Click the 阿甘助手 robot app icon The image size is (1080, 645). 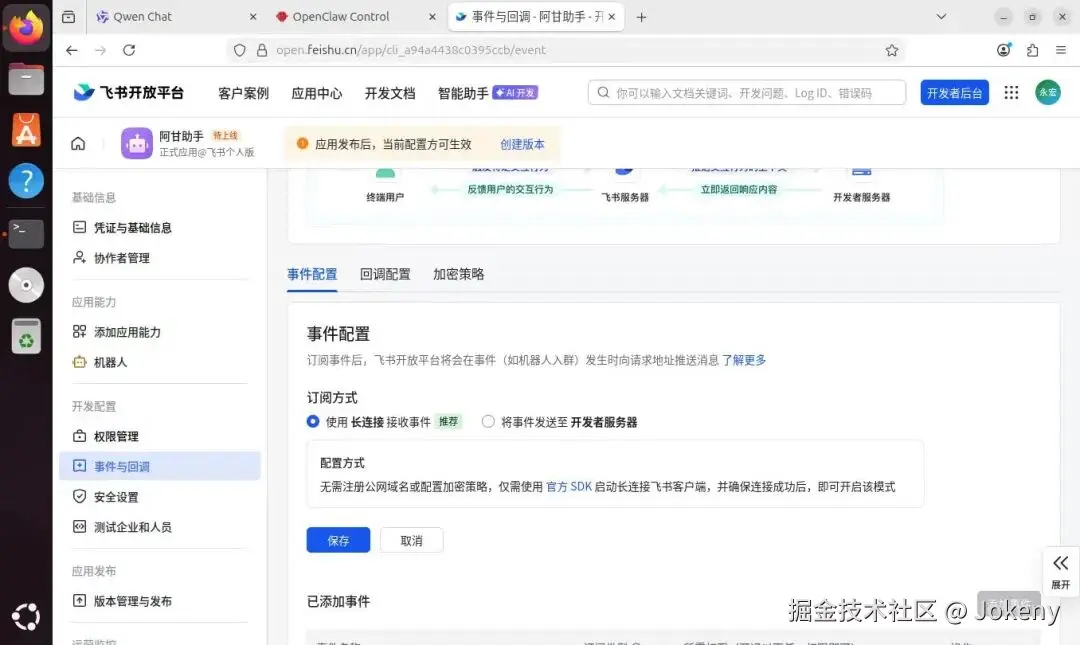point(136,143)
